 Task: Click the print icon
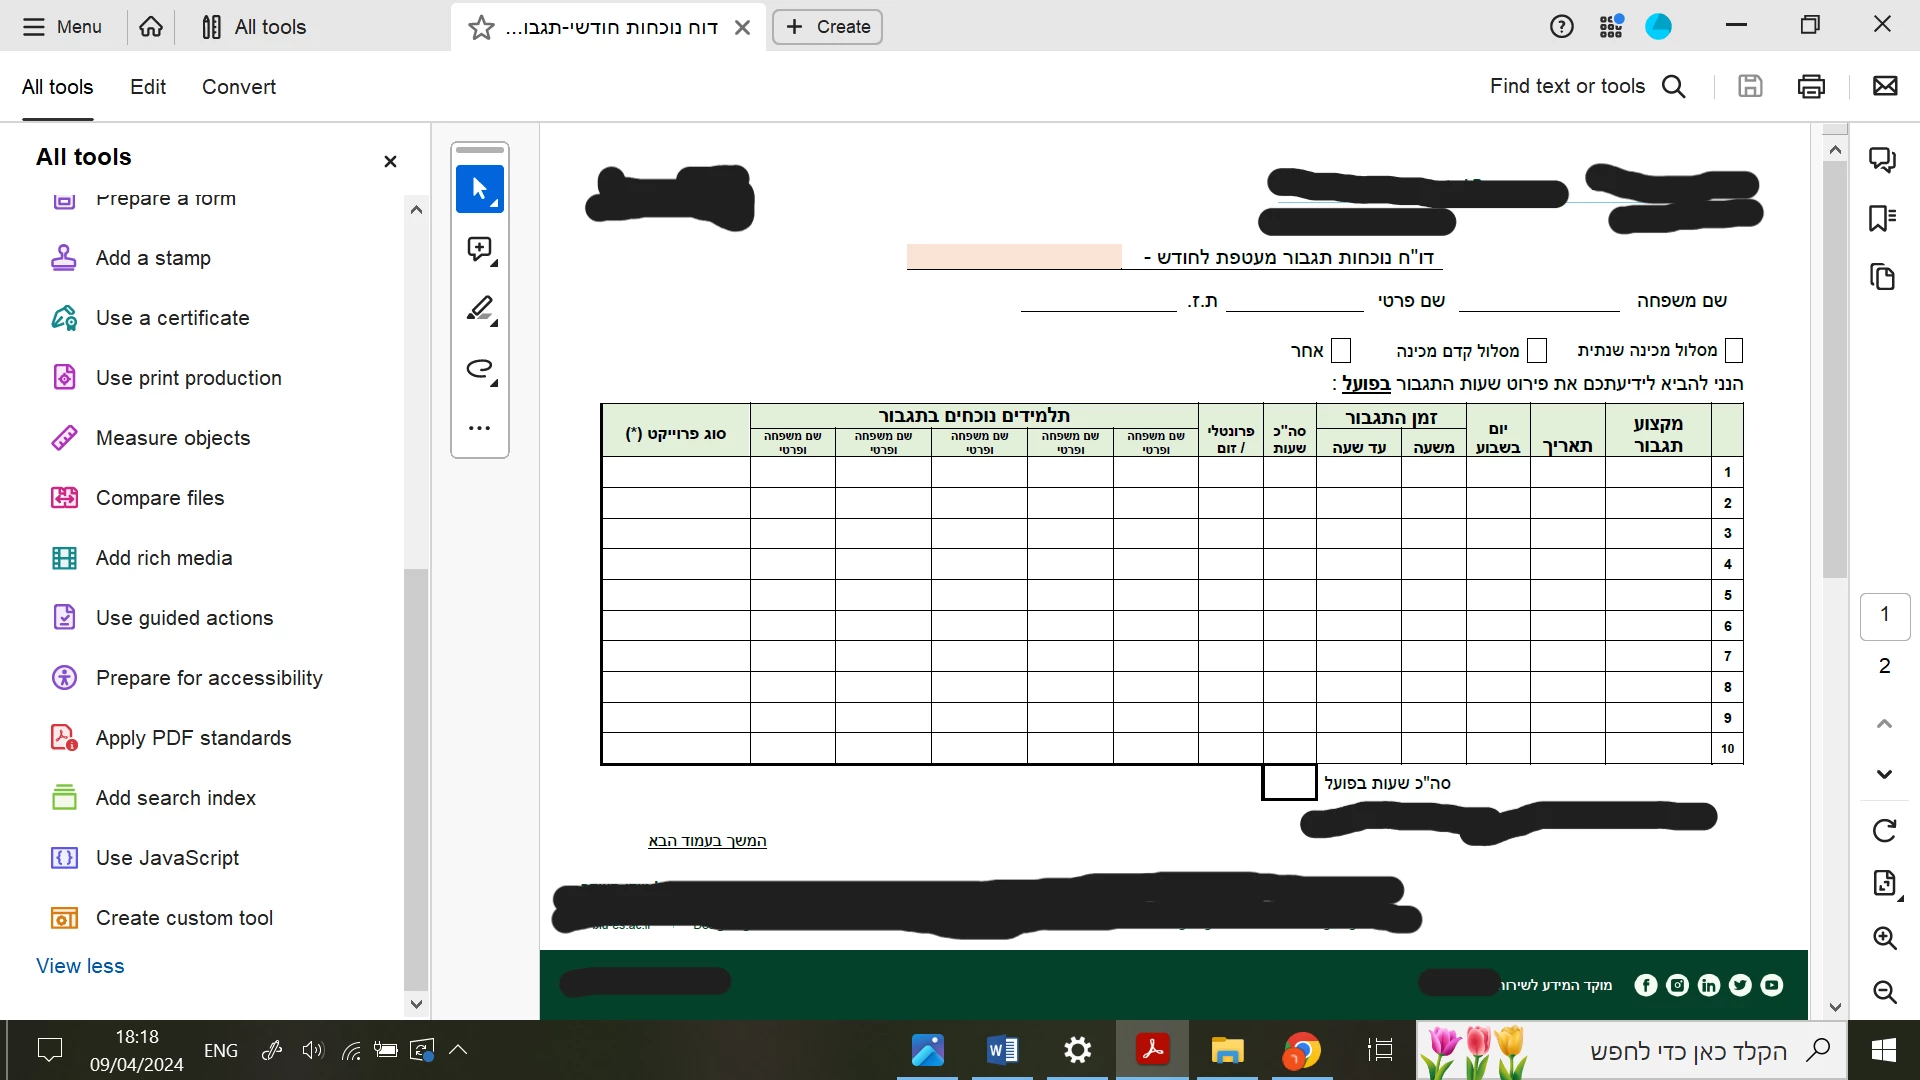pos(1811,87)
